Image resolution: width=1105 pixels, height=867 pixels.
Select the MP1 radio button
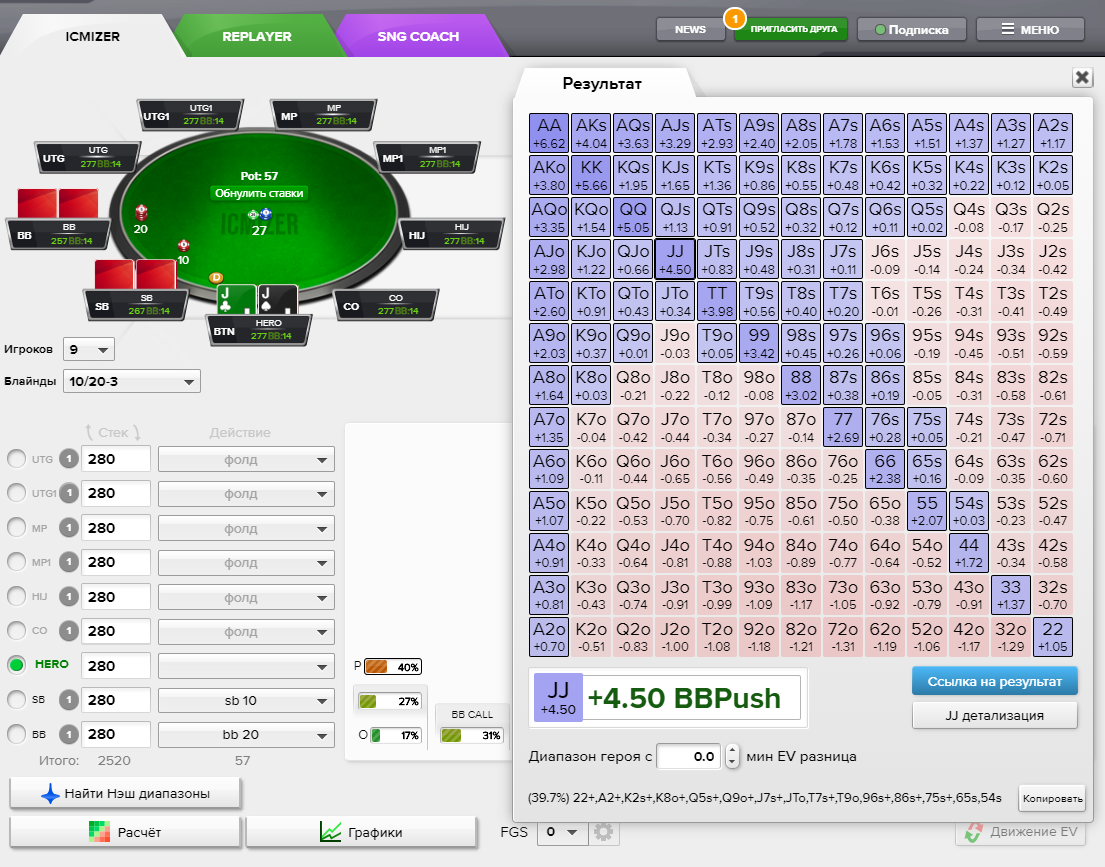click(16, 562)
